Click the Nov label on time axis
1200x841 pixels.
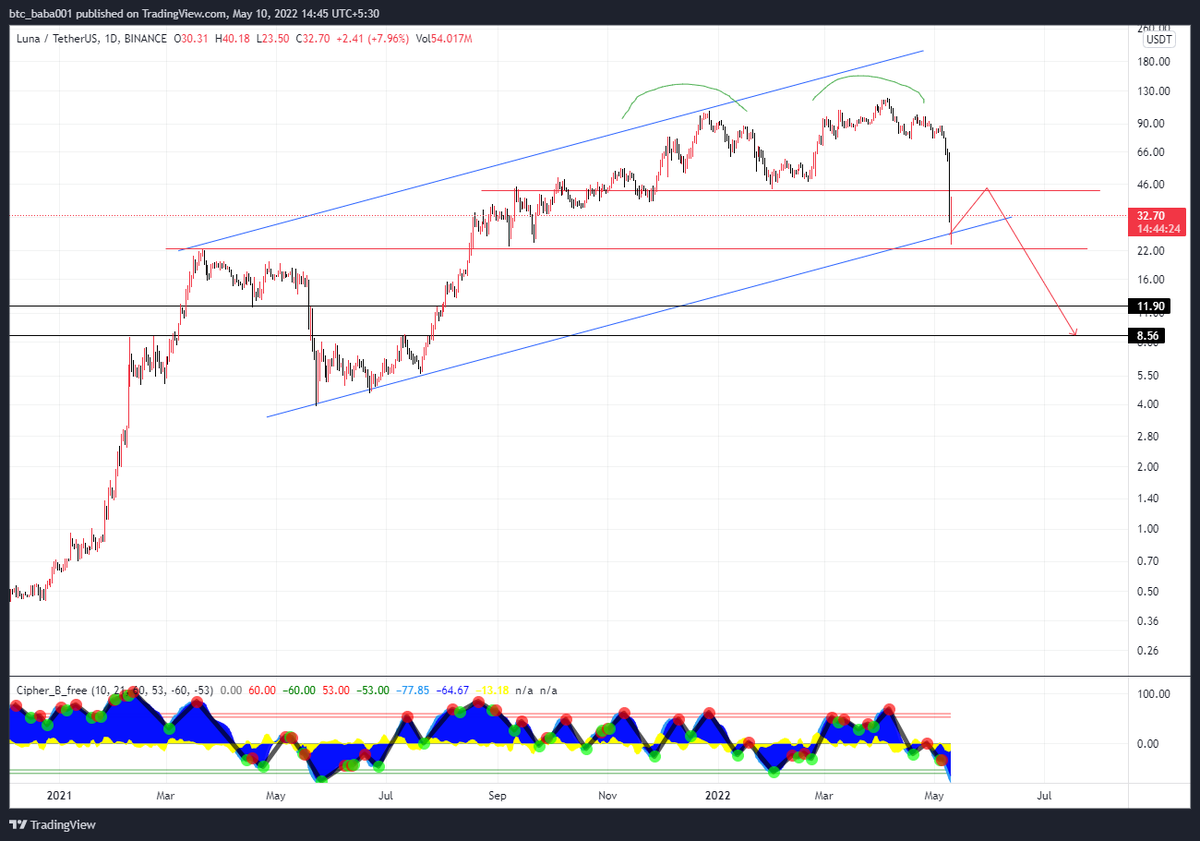point(606,796)
